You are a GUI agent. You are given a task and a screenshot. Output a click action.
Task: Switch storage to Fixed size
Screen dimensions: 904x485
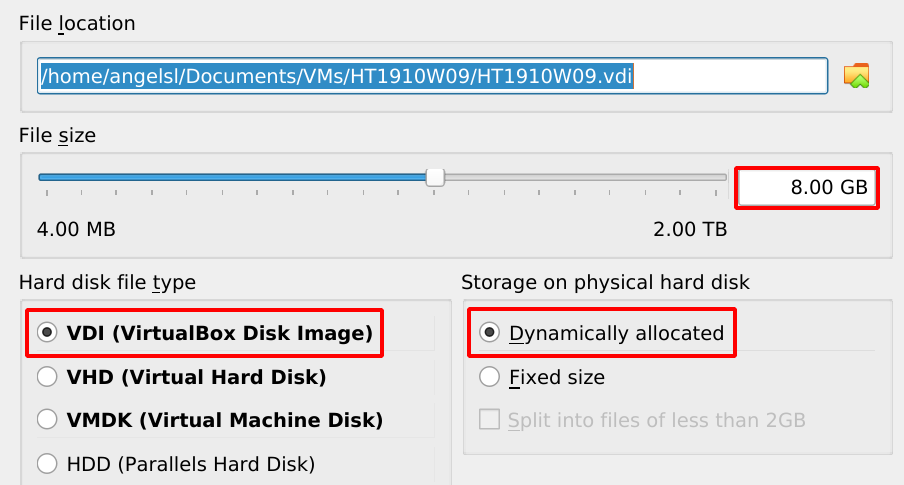click(490, 377)
